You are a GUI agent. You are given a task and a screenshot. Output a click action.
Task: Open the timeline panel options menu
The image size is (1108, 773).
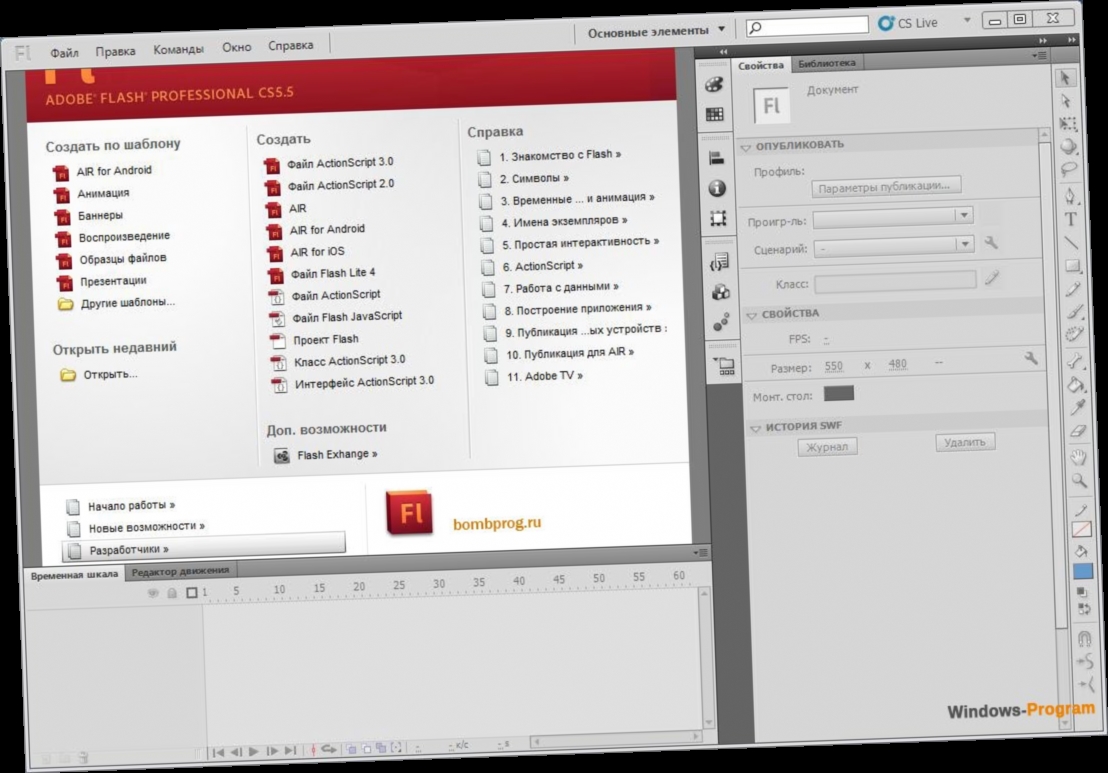click(x=700, y=553)
